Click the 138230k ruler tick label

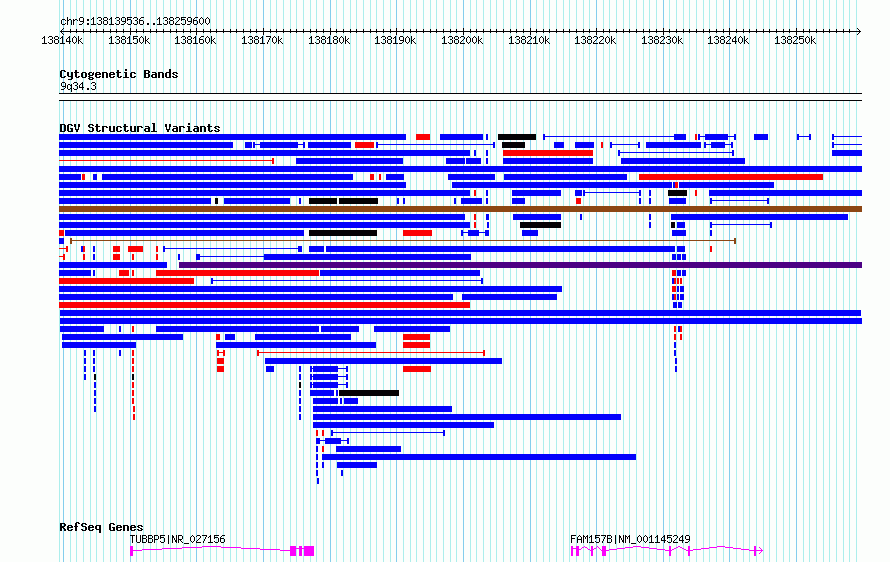pyautogui.click(x=662, y=40)
